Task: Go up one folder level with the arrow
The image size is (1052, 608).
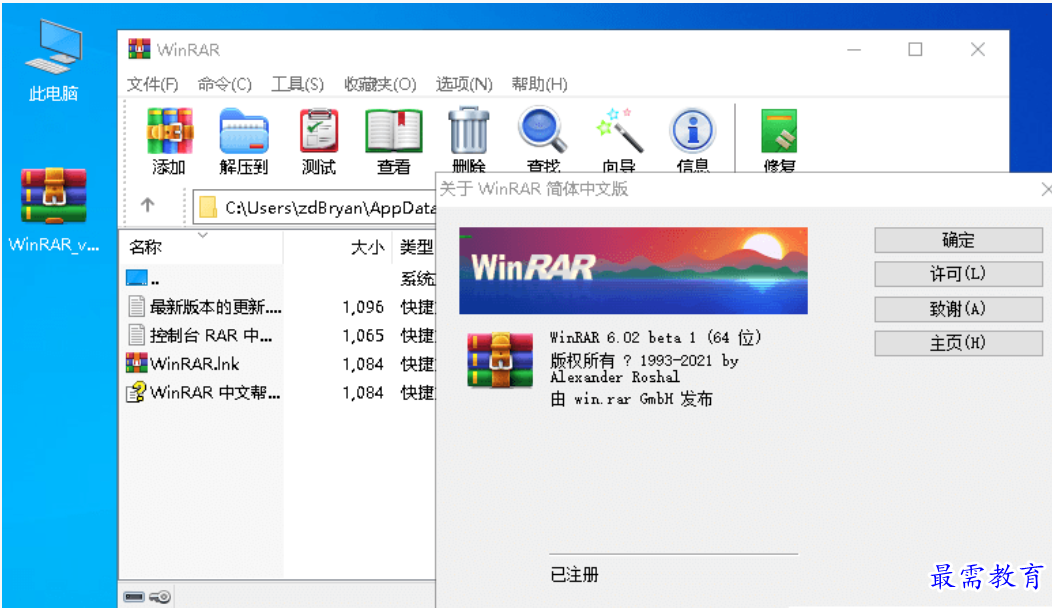Action: 148,207
